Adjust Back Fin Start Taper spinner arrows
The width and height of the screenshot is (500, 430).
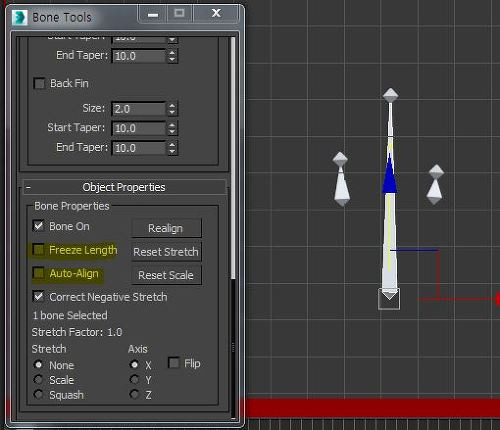(x=172, y=128)
